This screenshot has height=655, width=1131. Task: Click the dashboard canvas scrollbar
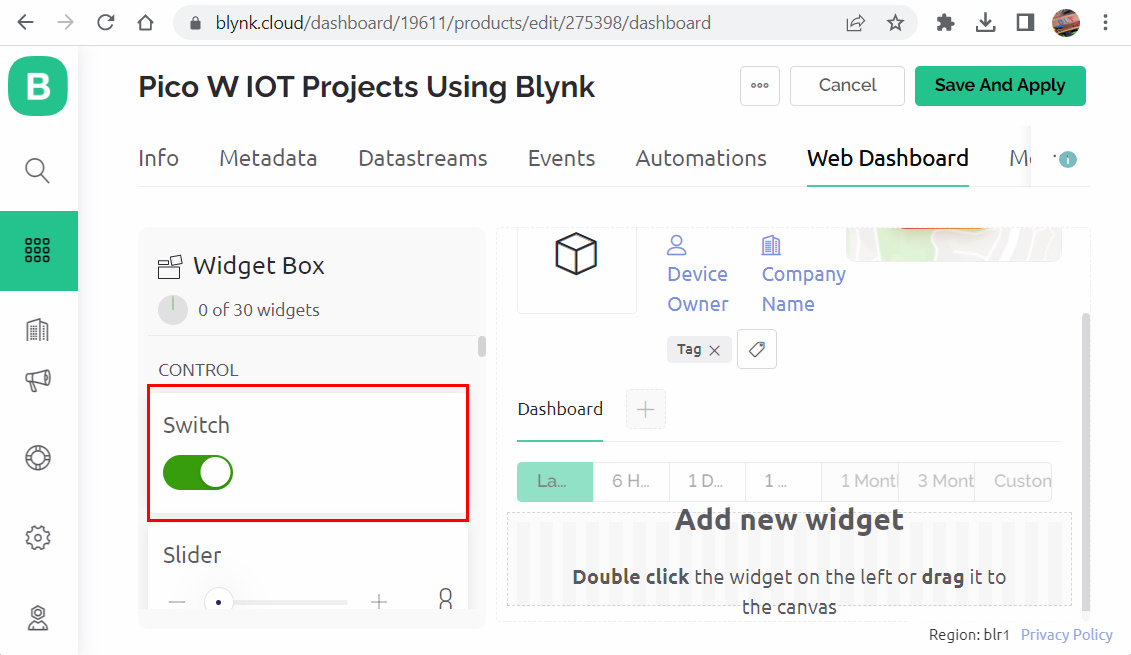pos(1086,462)
